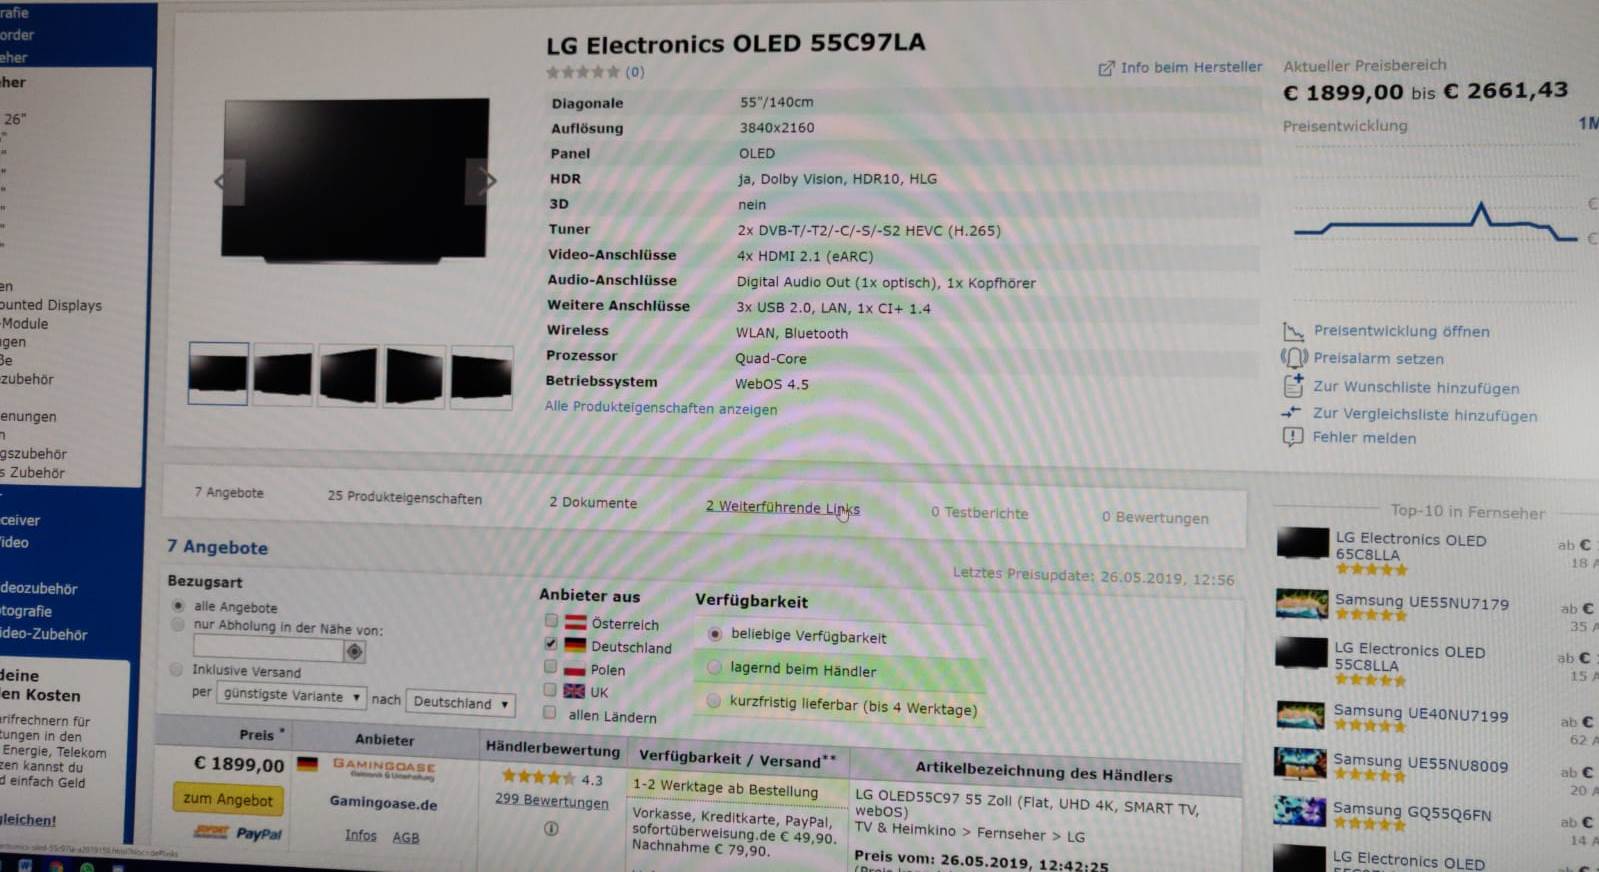Enable the Österreich vendor checkbox
Image resolution: width=1599 pixels, height=872 pixels.
[x=550, y=621]
